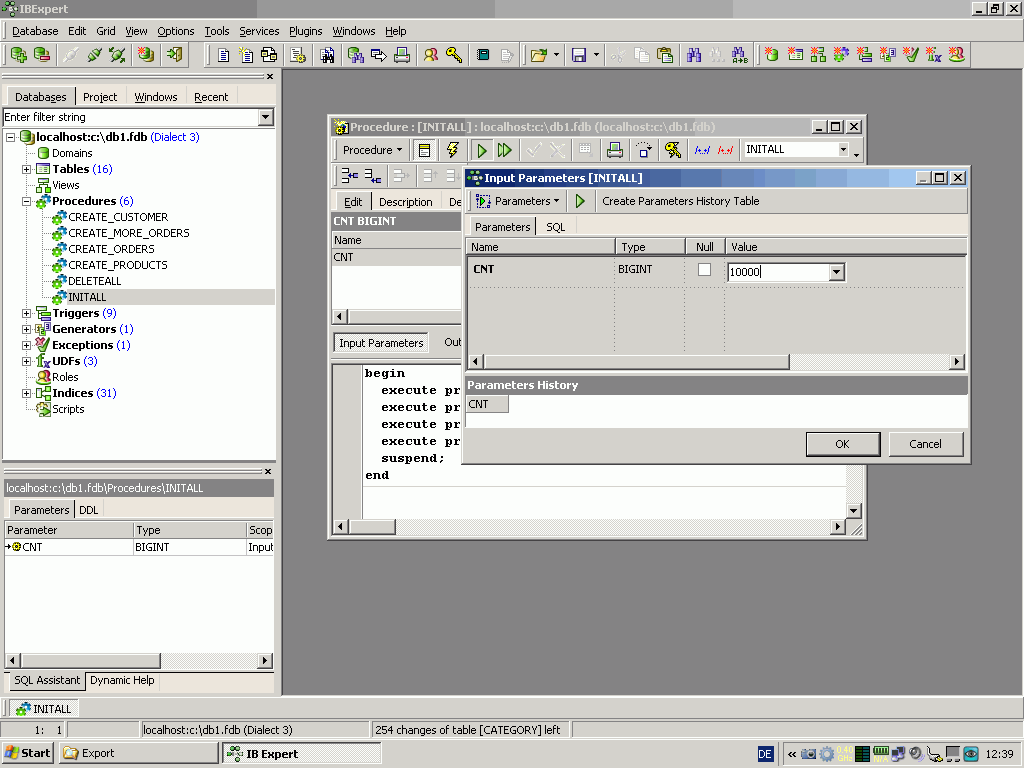Image resolution: width=1024 pixels, height=768 pixels.
Task: Click Cancel in Input Parameters dialog
Action: [x=925, y=444]
